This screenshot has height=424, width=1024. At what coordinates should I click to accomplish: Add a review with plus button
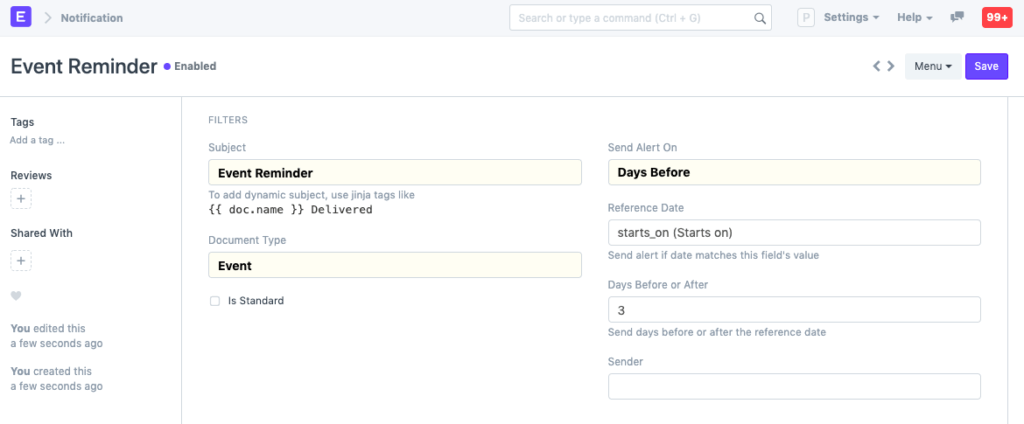(21, 199)
